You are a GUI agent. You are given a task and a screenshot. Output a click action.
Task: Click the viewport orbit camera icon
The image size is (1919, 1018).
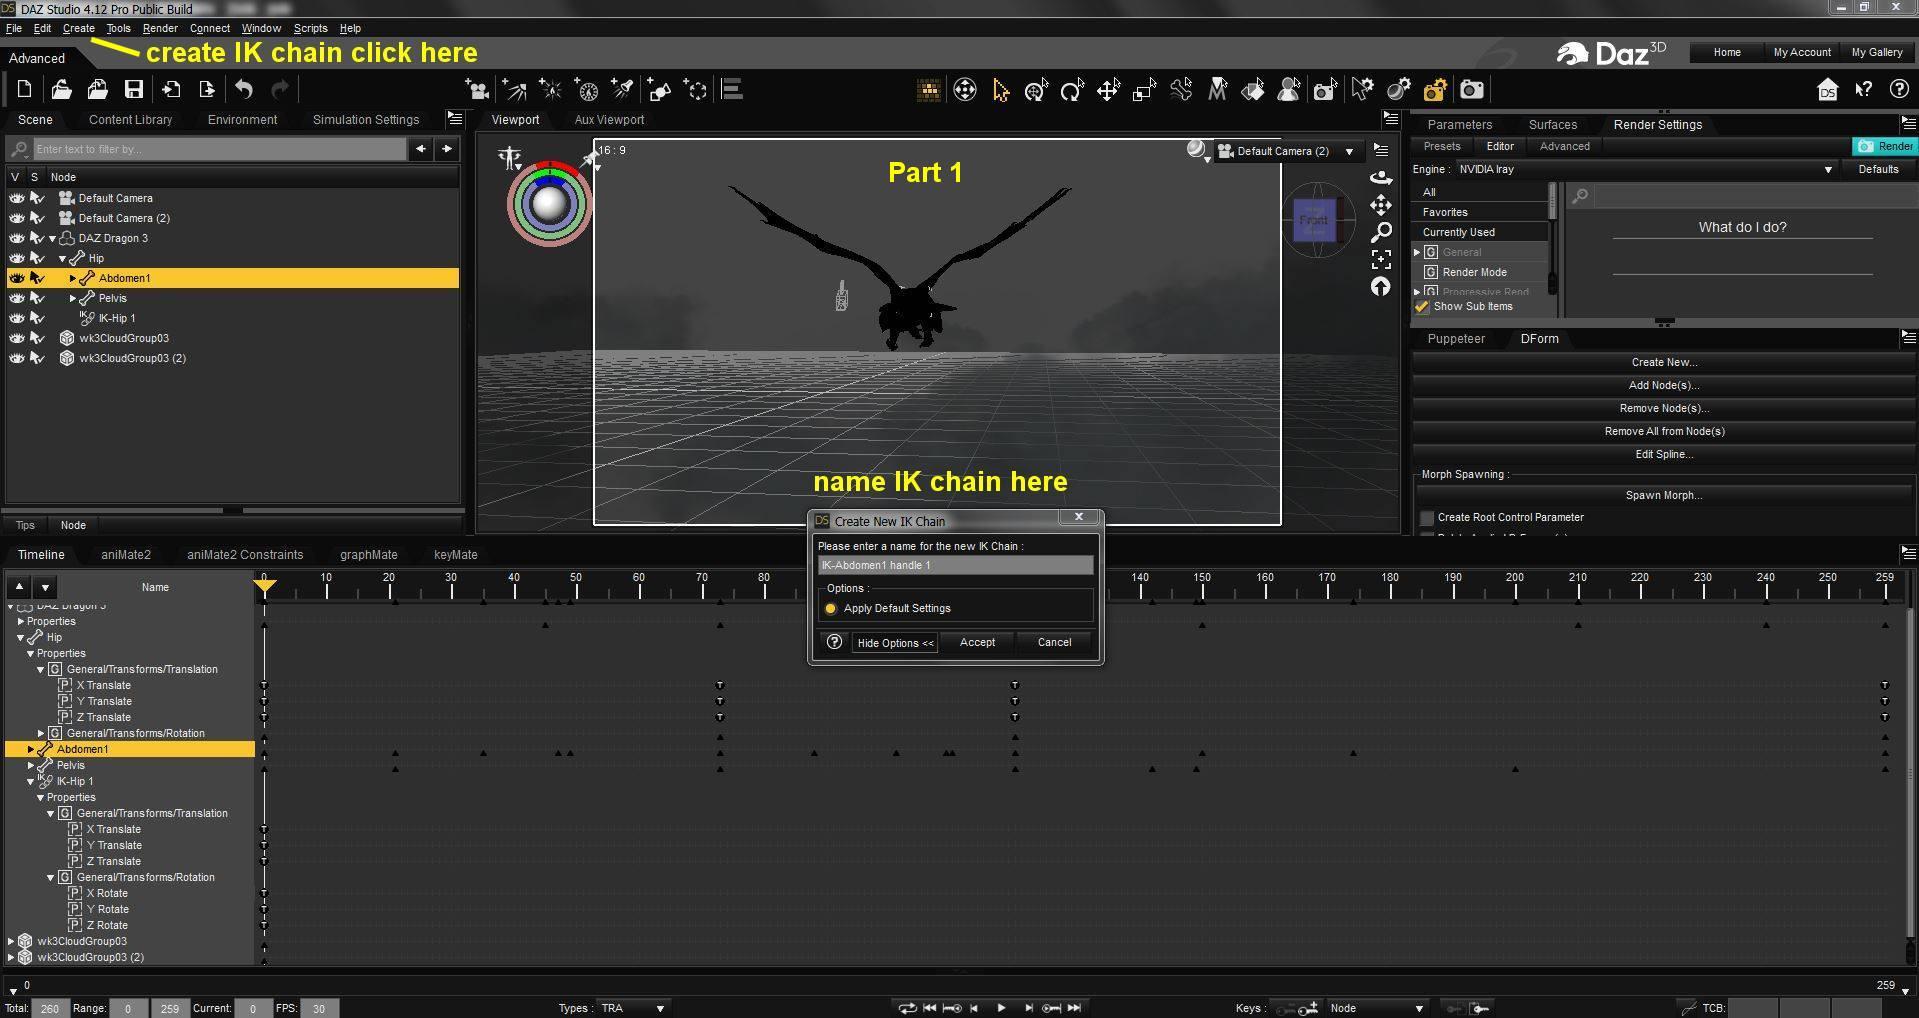coord(1381,177)
